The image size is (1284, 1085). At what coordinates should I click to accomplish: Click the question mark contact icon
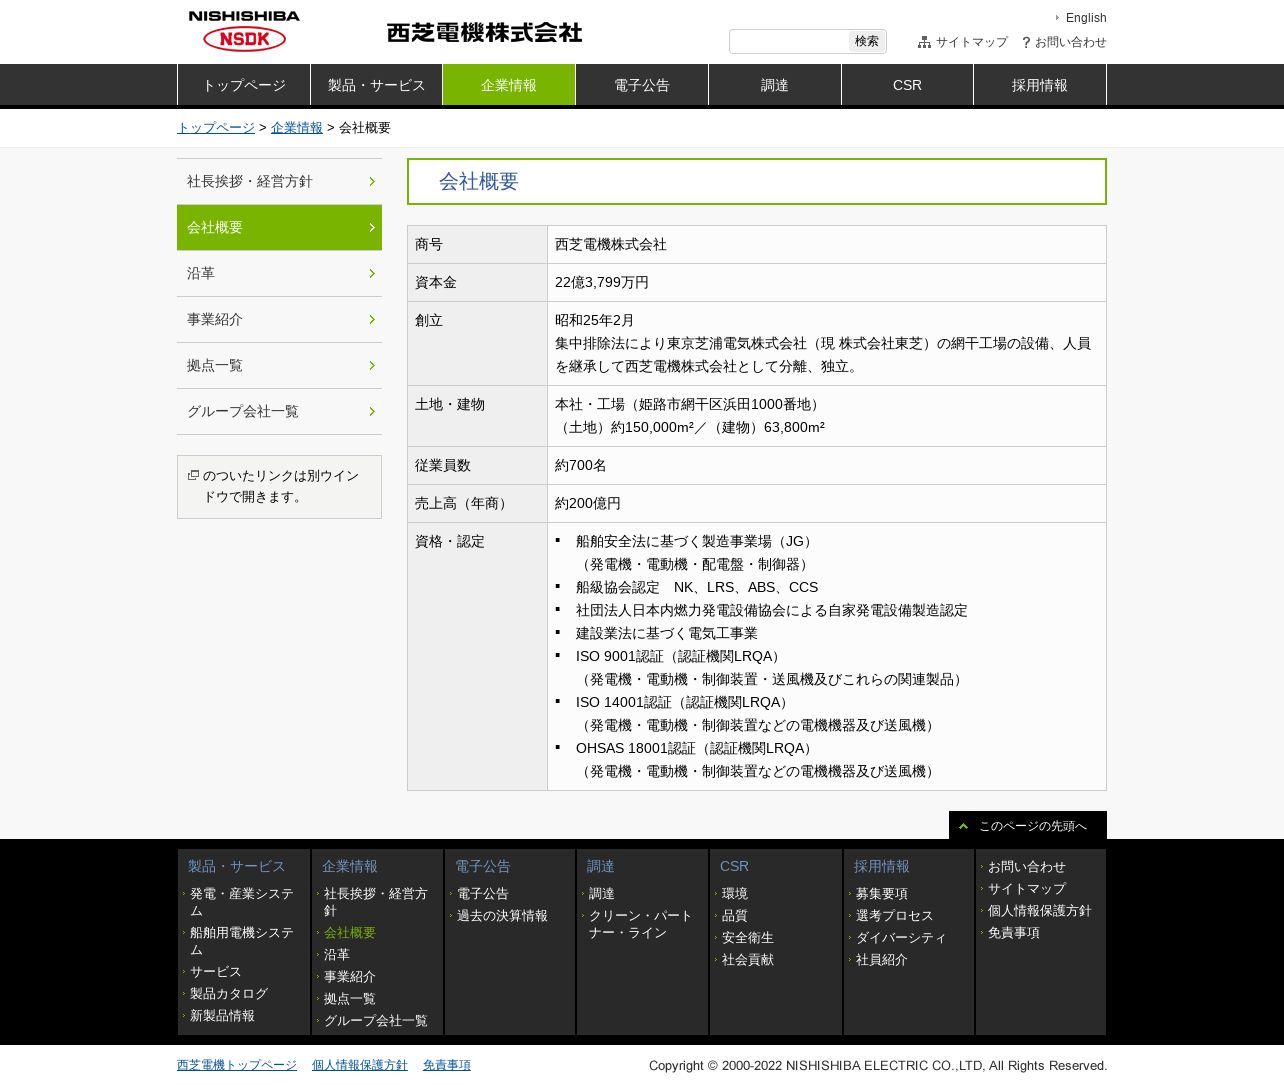(x=1026, y=42)
